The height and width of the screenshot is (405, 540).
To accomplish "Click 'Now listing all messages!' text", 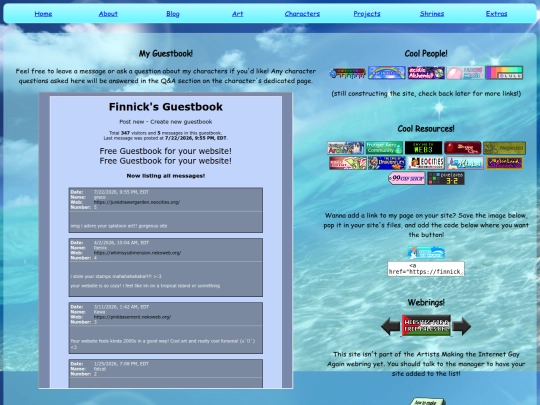I will 166,176.
